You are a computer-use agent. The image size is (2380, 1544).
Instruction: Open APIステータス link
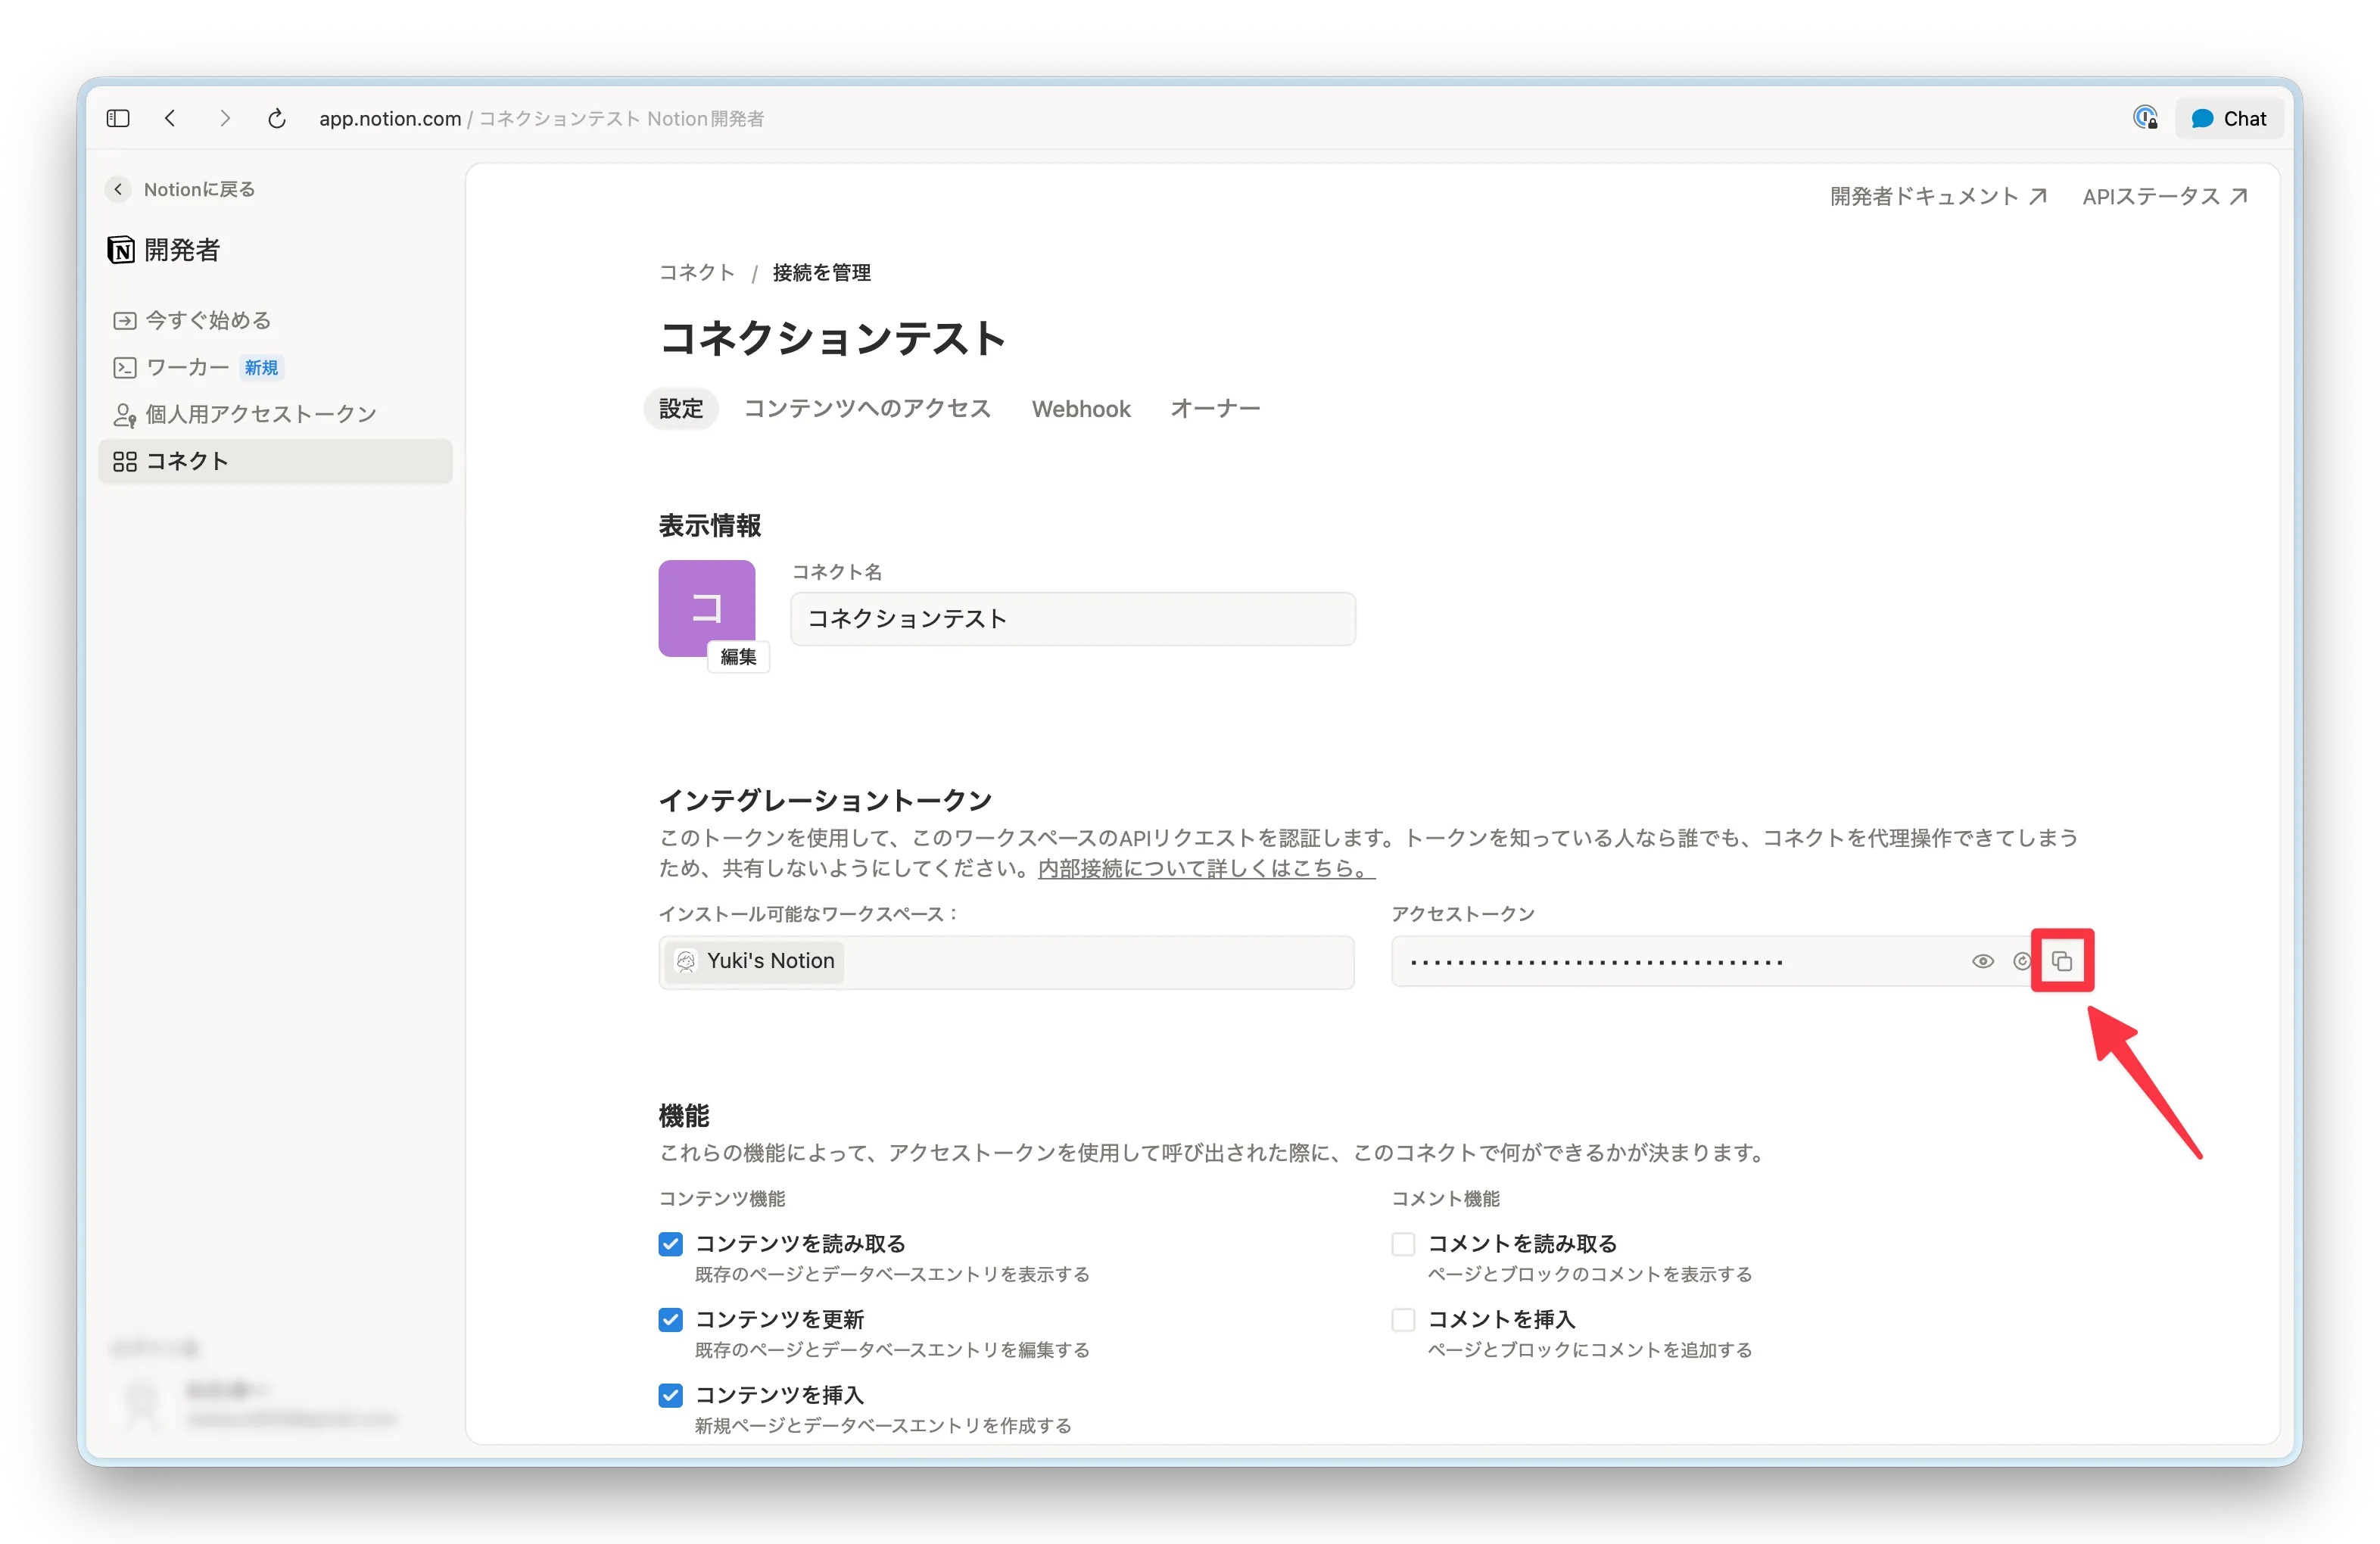pyautogui.click(x=2165, y=196)
